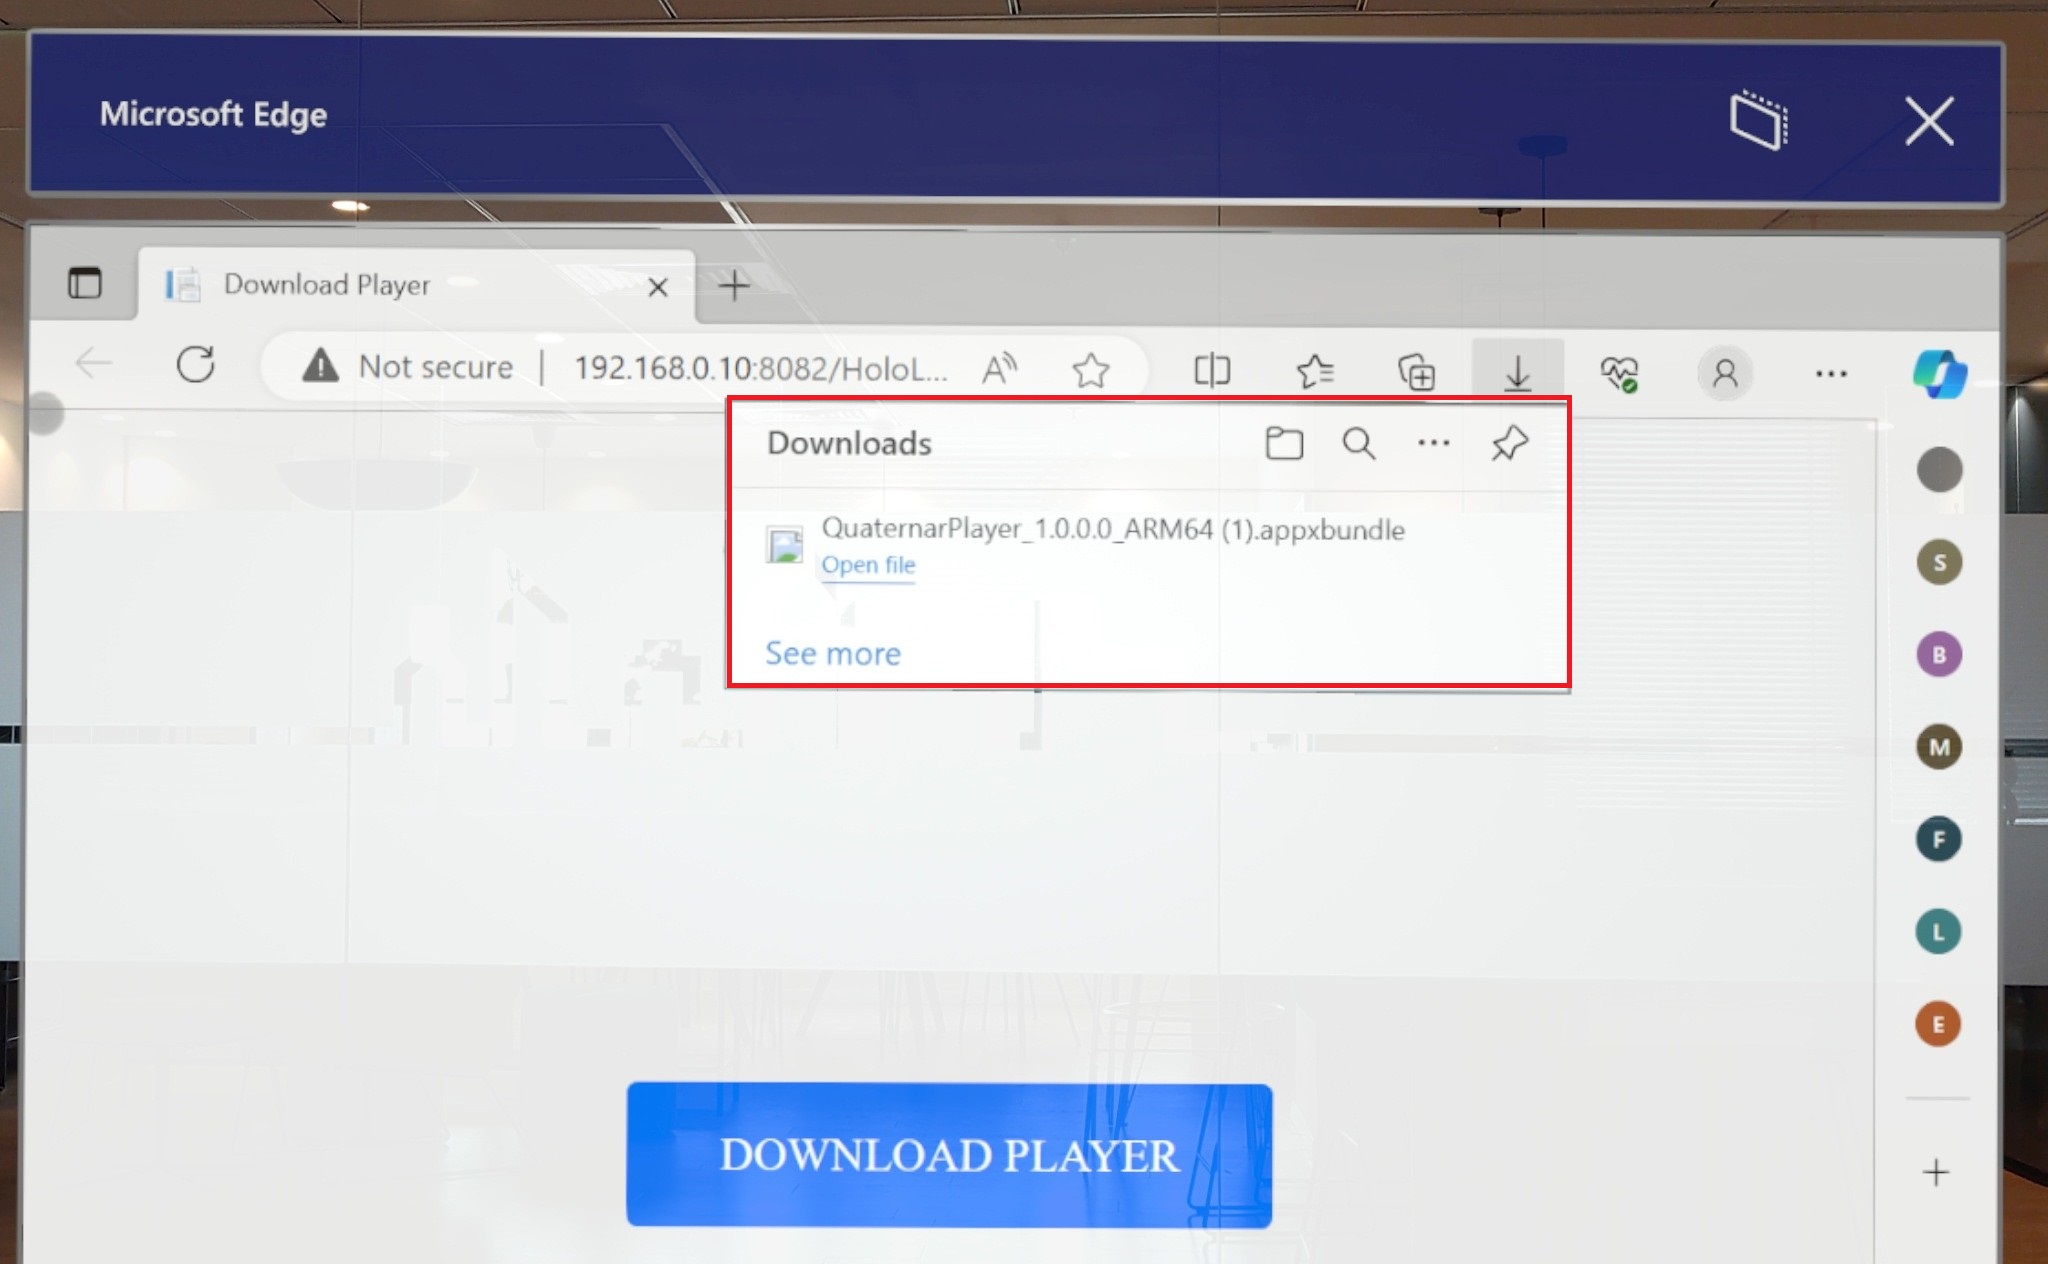Close the Microsoft Edge hologram window
The height and width of the screenshot is (1264, 2048).
(1929, 121)
